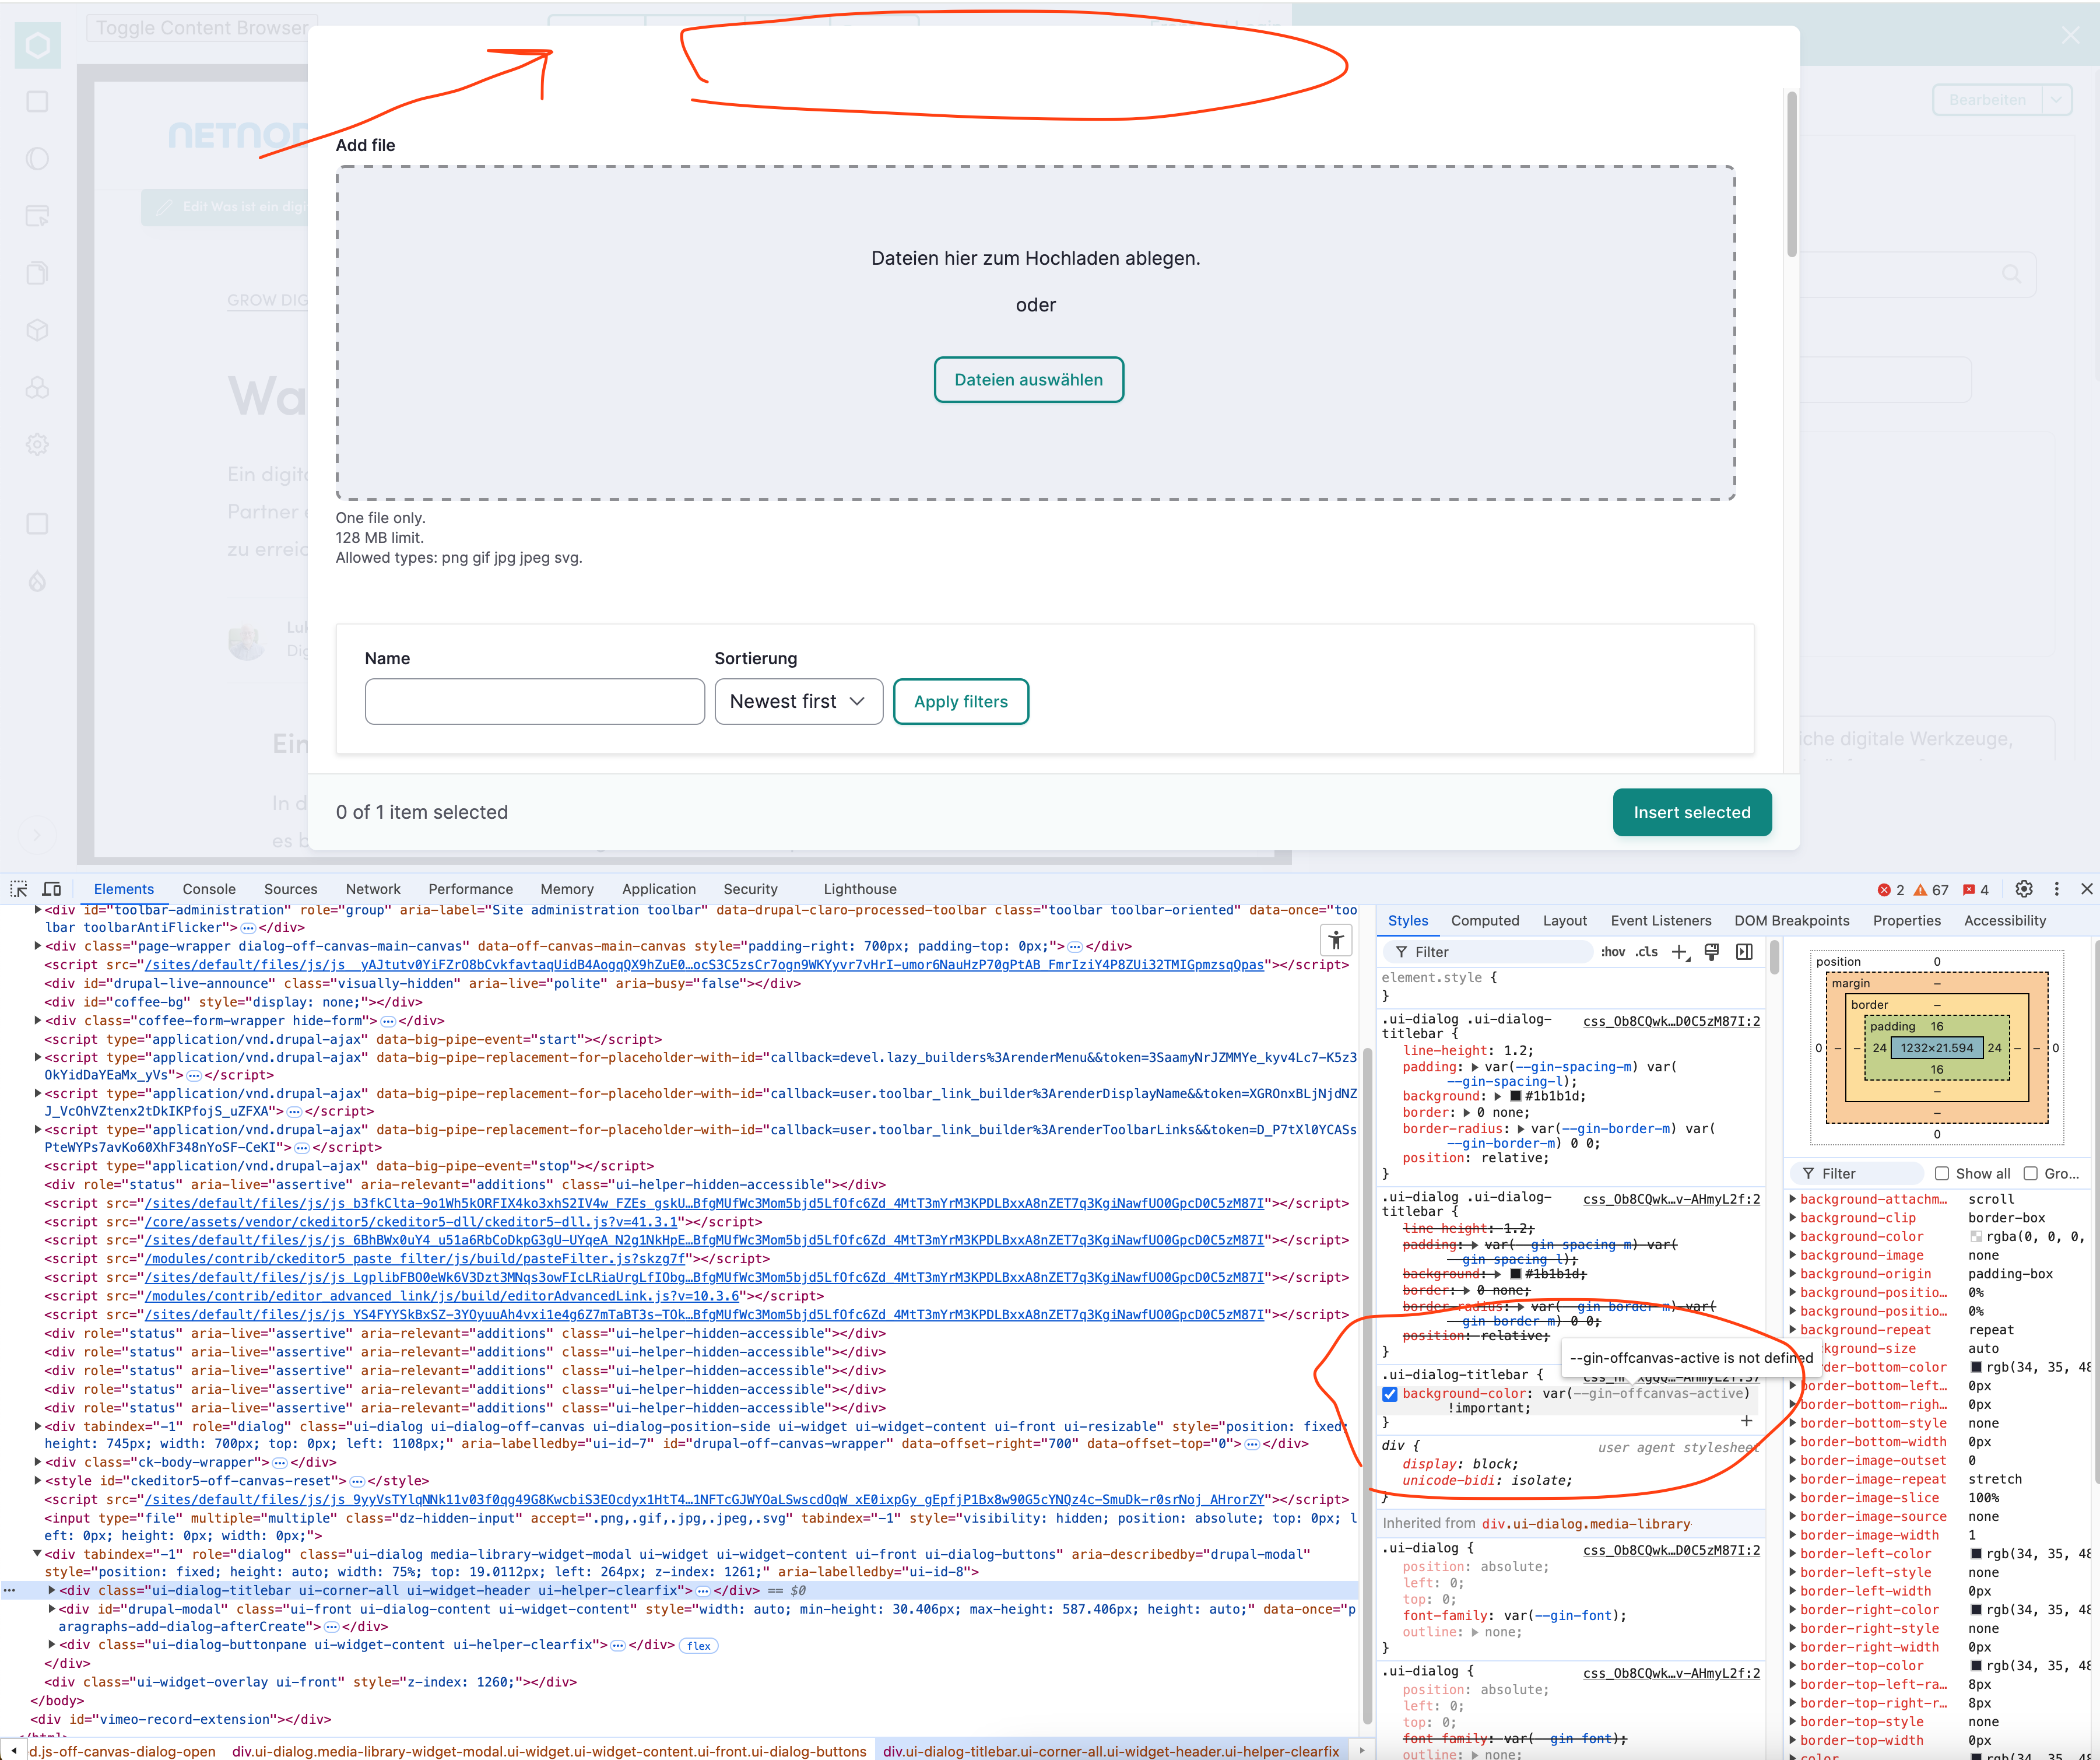Click the new style rule plus icon
Image resolution: width=2100 pixels, height=1760 pixels.
[1679, 952]
